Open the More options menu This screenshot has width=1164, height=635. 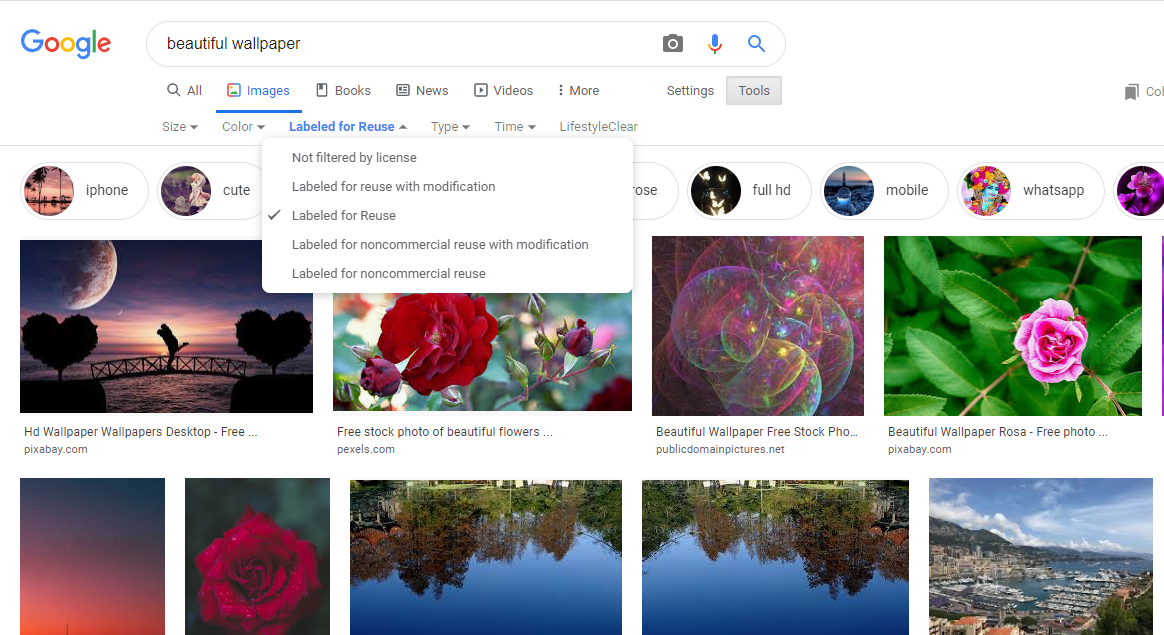[578, 90]
